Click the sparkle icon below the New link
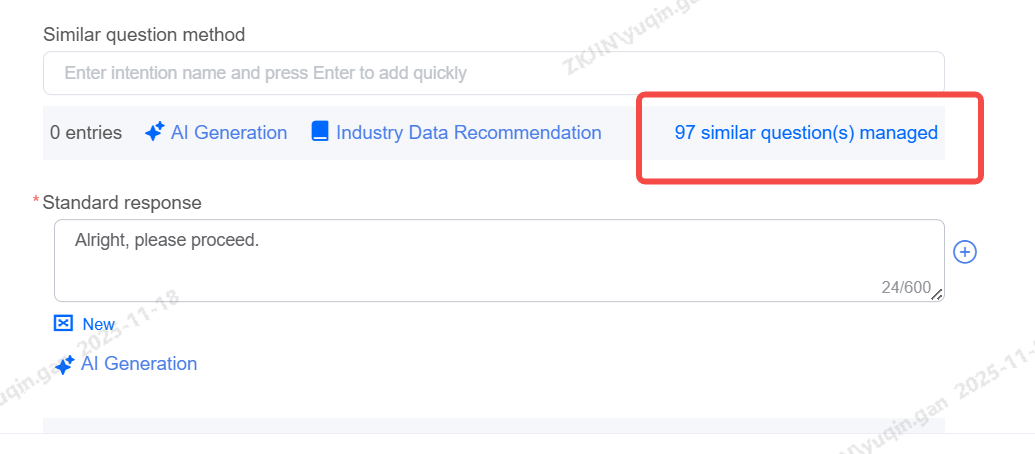 coord(64,365)
